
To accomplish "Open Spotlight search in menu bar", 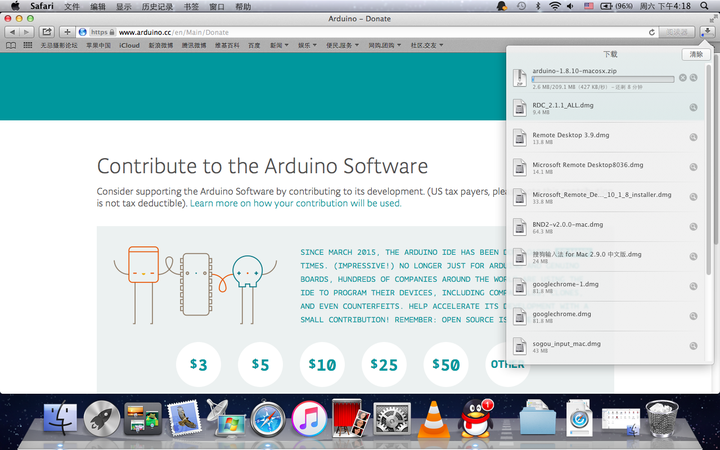I will tap(704, 6).
